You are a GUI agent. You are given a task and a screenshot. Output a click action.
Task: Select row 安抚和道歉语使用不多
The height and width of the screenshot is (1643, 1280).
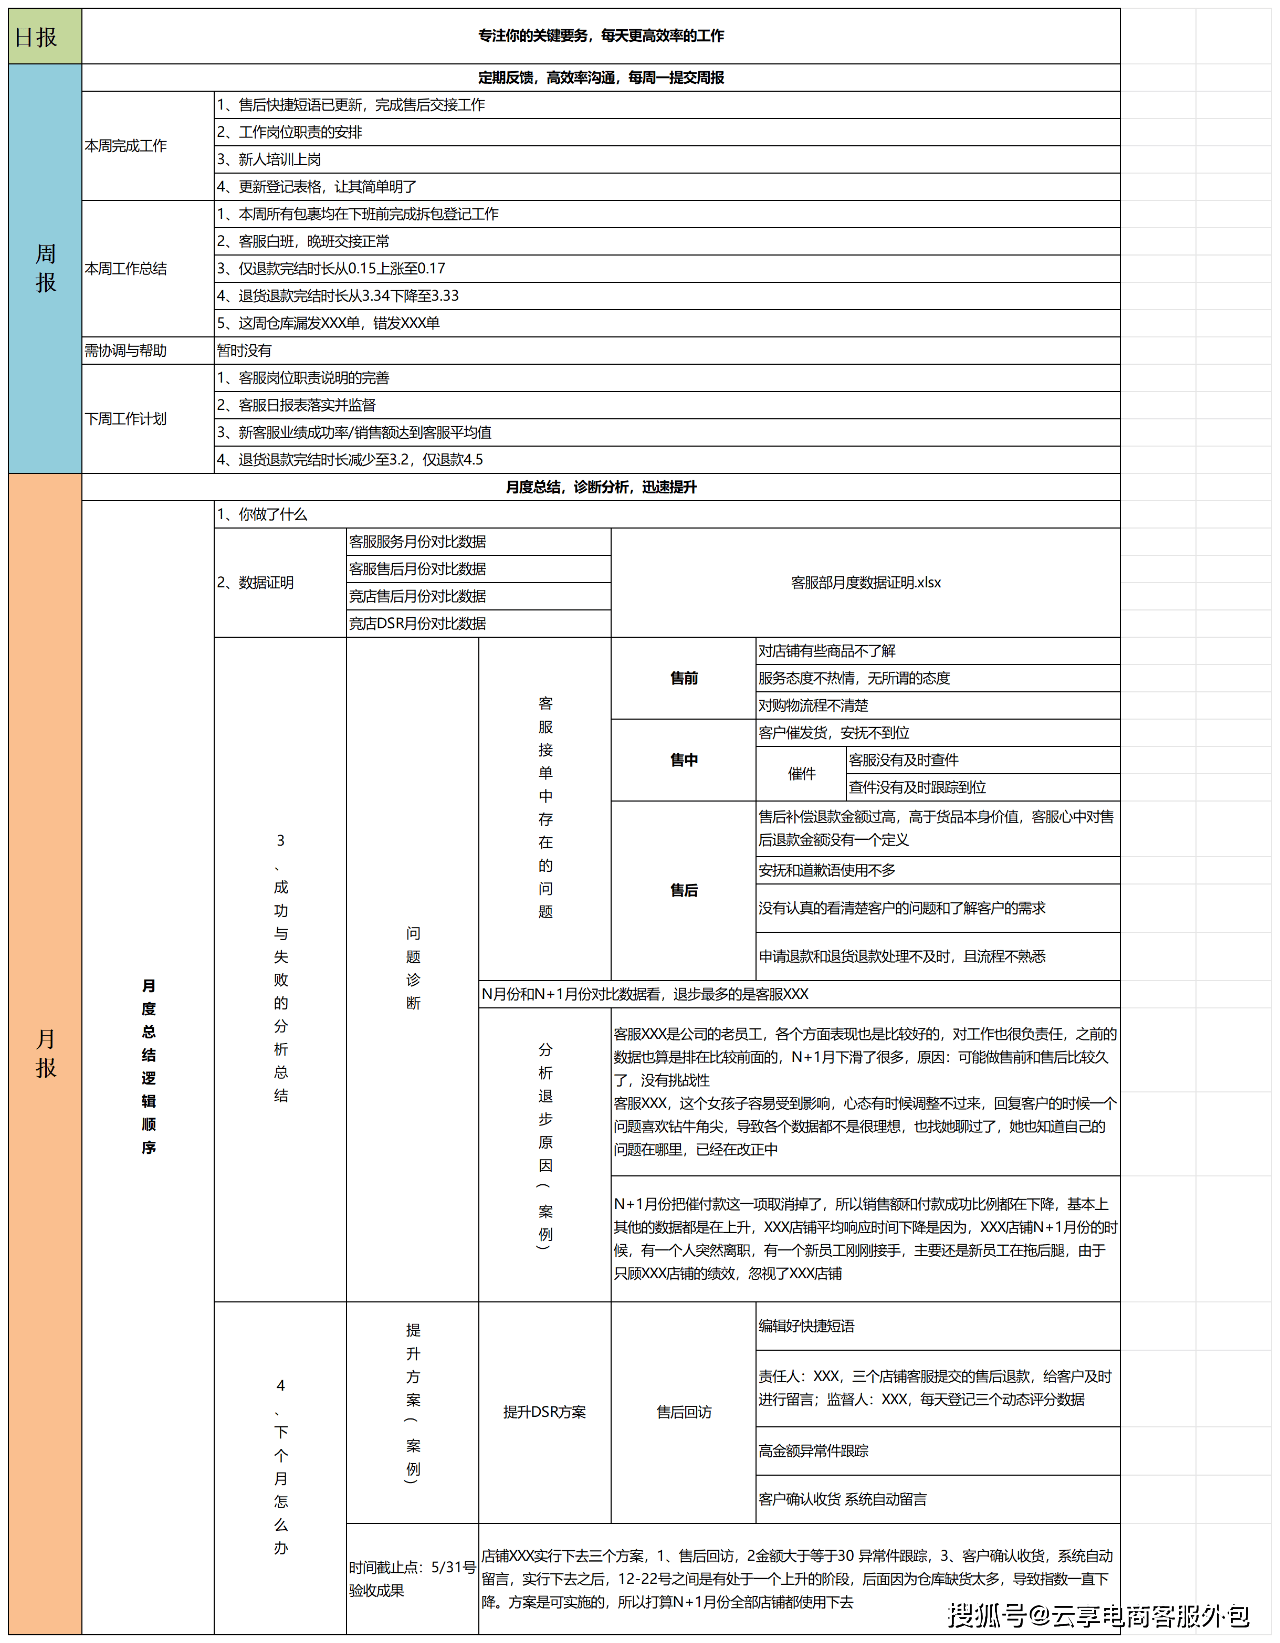pyautogui.click(x=938, y=870)
